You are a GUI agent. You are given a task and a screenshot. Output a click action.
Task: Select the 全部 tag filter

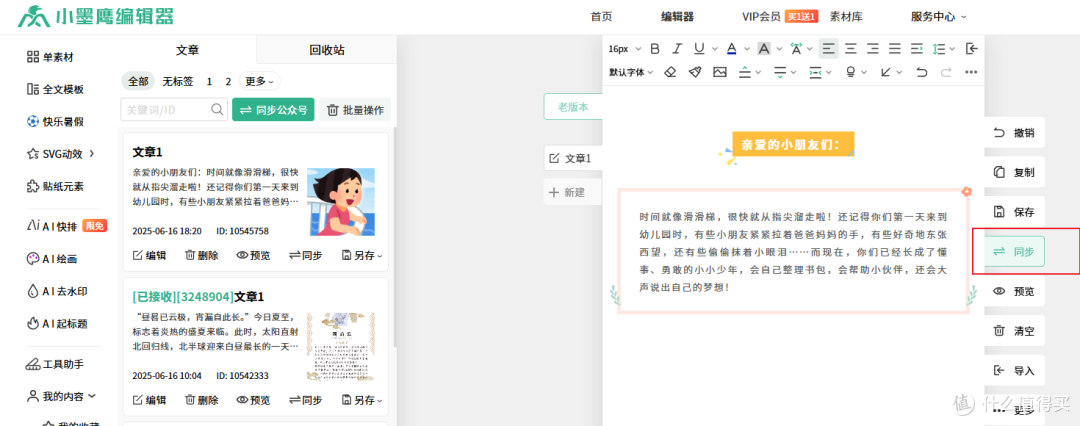coord(138,81)
